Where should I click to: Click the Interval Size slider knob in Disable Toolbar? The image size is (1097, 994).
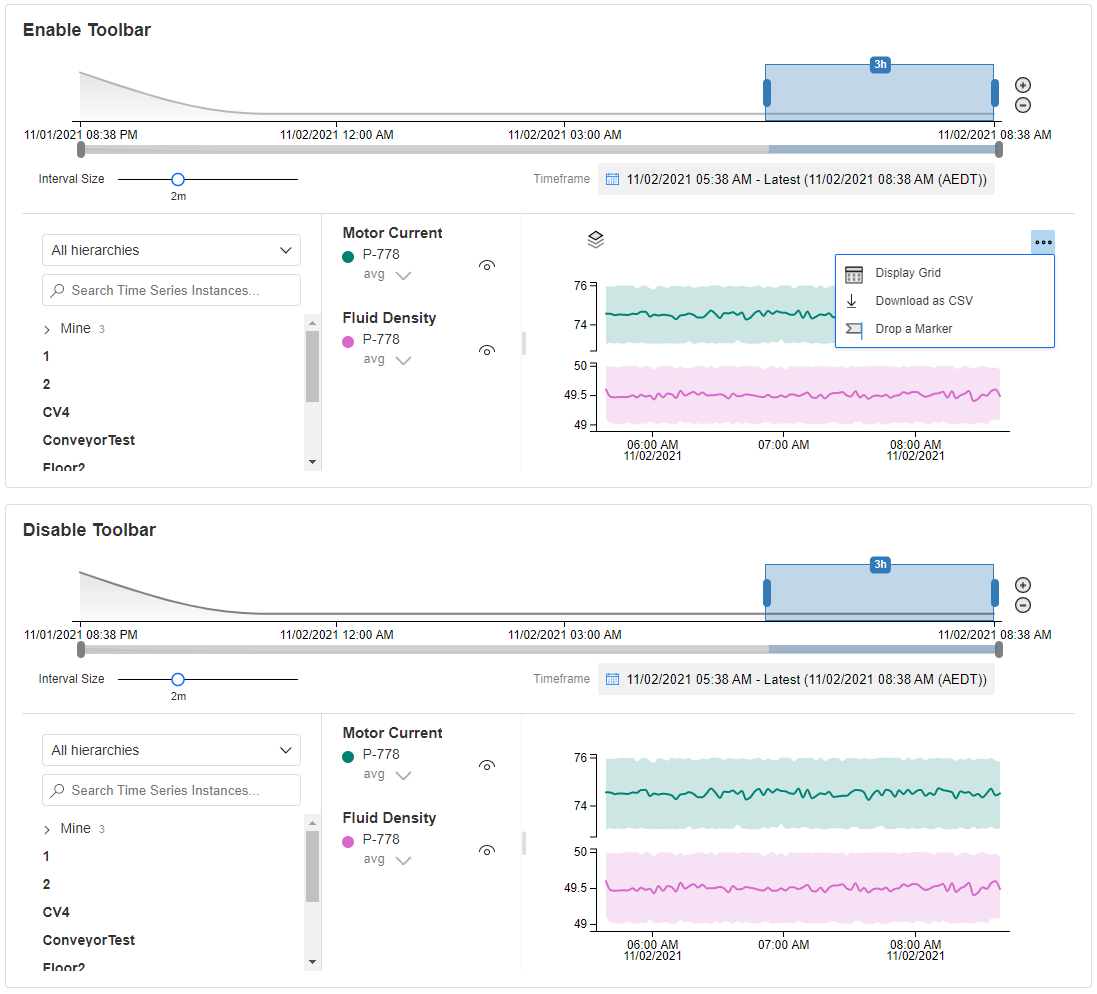pyautogui.click(x=178, y=680)
